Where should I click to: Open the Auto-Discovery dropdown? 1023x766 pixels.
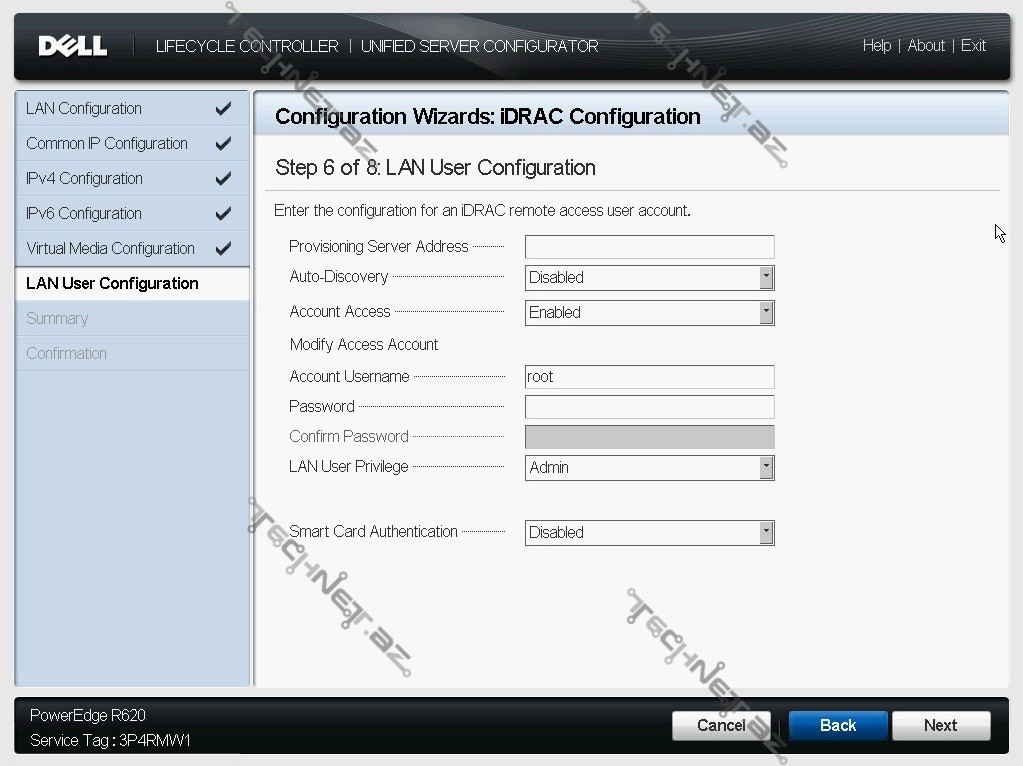(649, 278)
